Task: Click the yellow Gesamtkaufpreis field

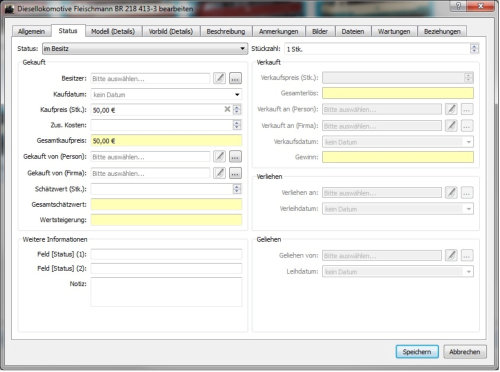Action: pos(166,141)
